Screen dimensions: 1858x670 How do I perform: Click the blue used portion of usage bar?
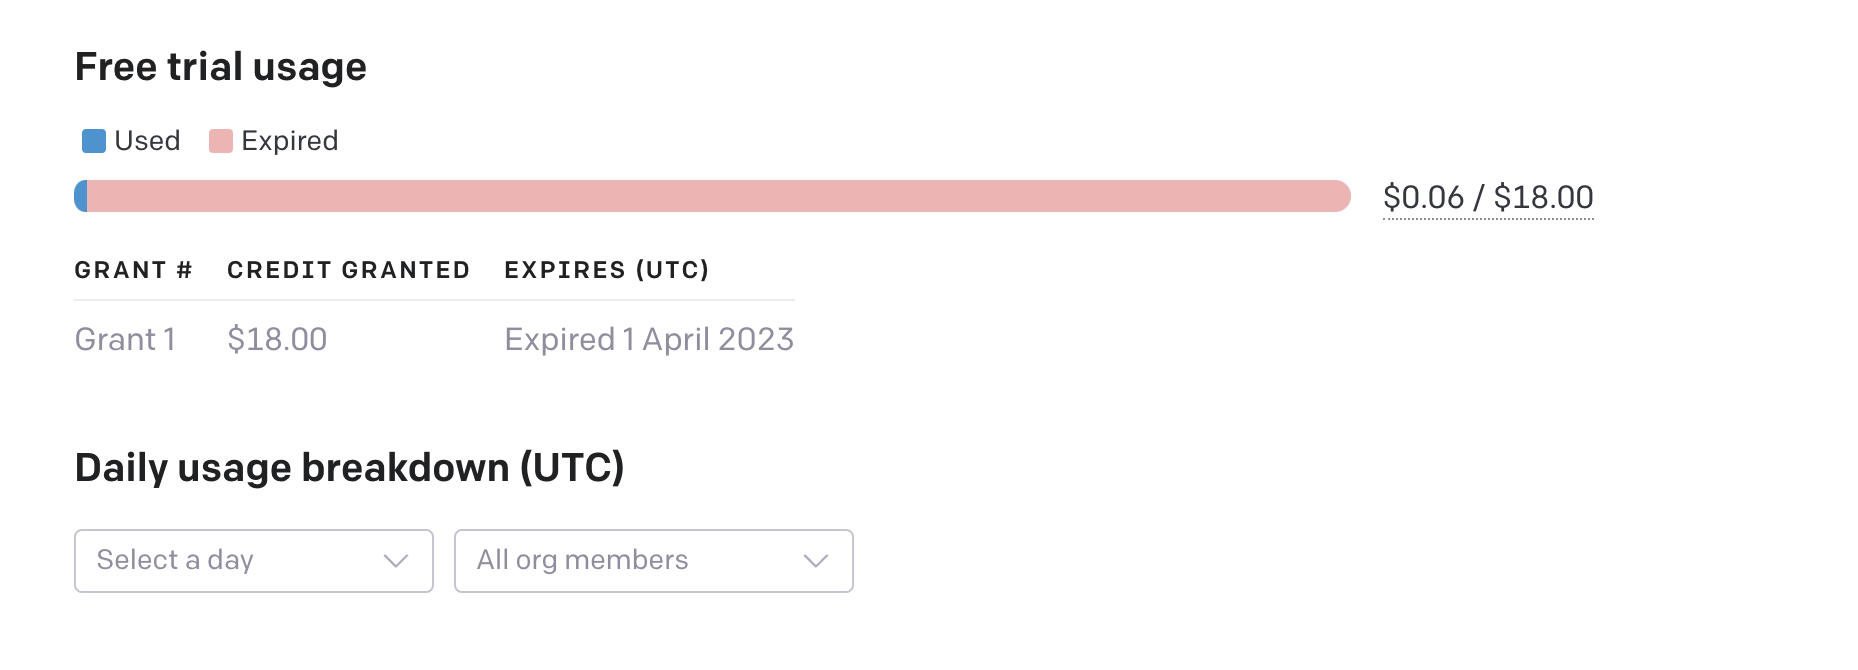click(82, 196)
